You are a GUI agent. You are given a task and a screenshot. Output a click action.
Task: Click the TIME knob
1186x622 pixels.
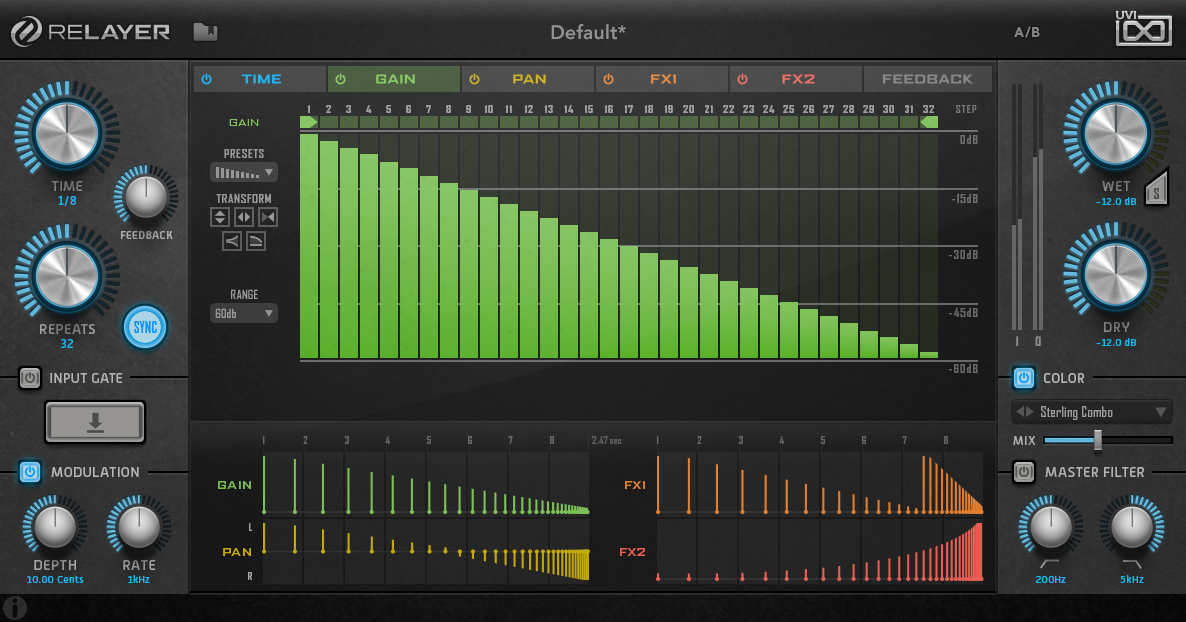[x=67, y=133]
